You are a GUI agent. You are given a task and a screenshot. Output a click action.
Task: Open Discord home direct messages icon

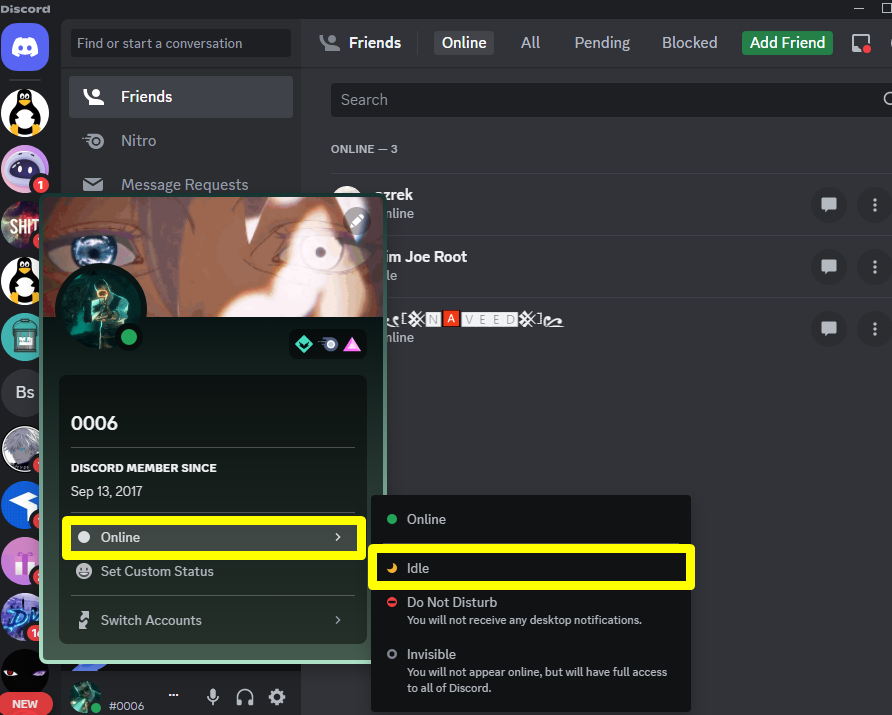pyautogui.click(x=25, y=47)
